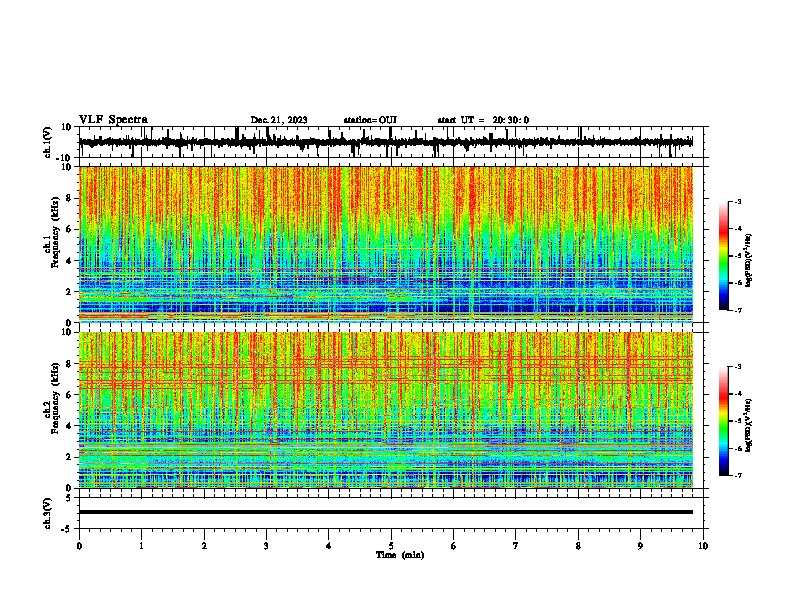This screenshot has height=612, width=792.
Task: Click the "-3" label on ch.1 color bar
Action: tap(738, 202)
